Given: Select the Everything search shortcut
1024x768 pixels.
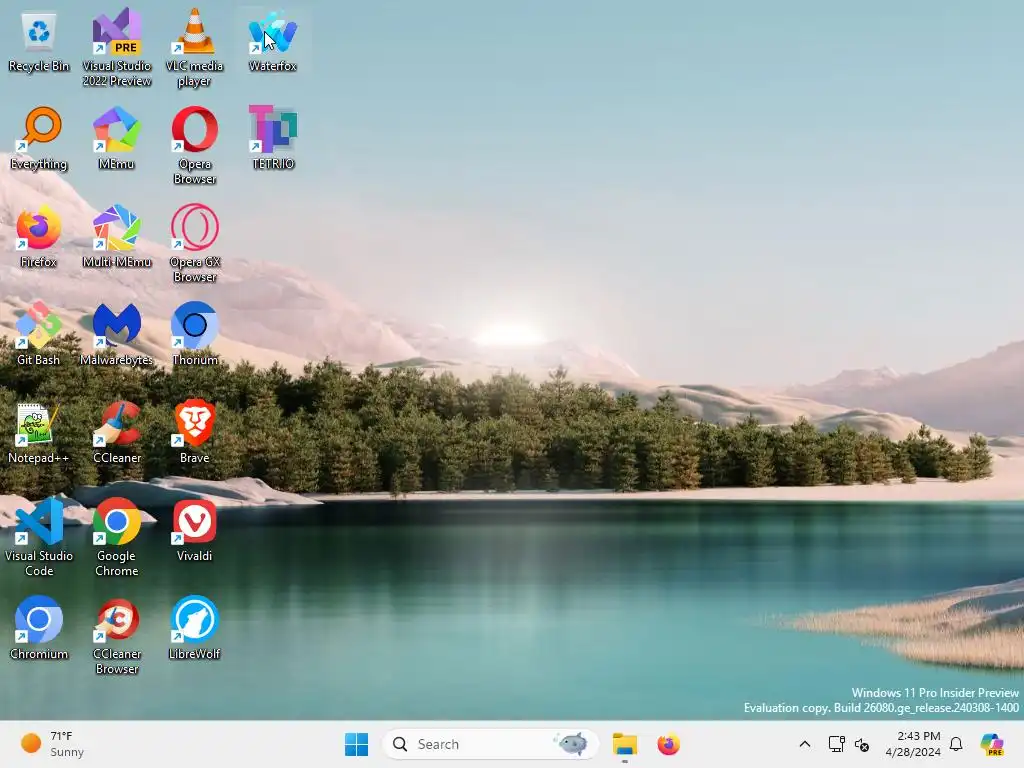Looking at the screenshot, I should pos(39,138).
